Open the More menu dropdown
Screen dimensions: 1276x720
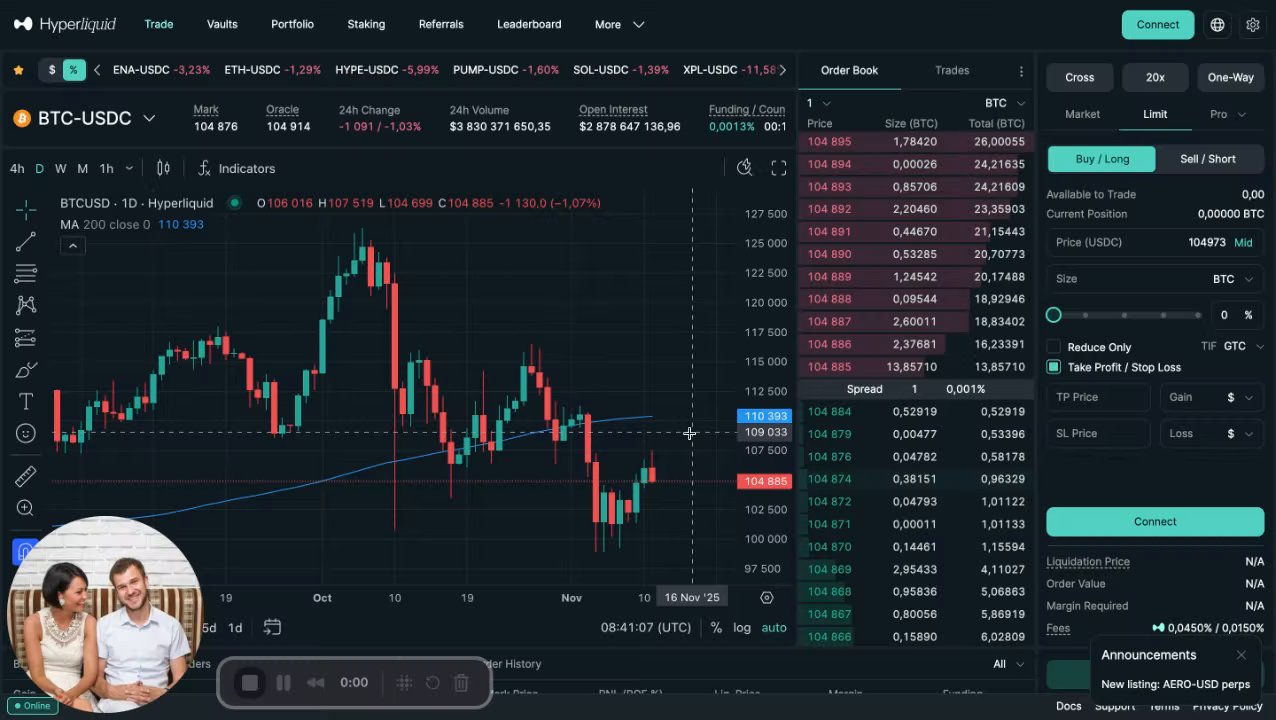pos(620,24)
